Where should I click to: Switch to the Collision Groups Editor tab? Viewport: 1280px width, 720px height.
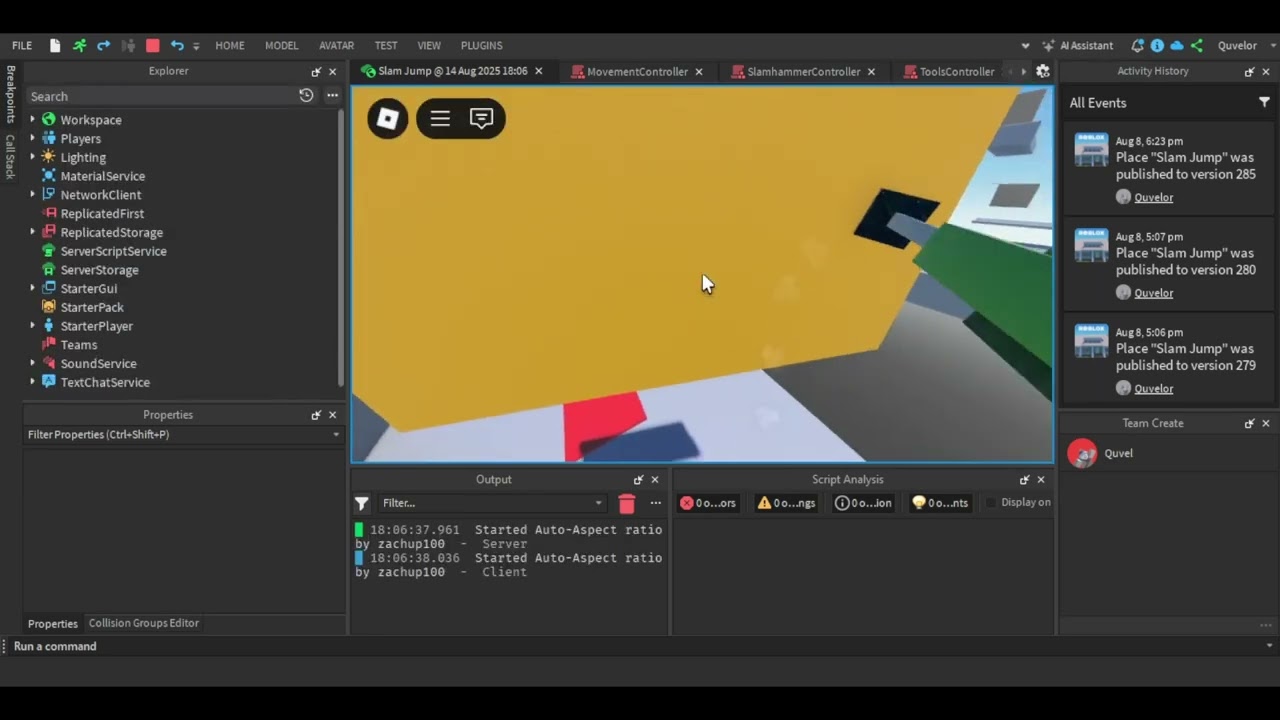tap(143, 623)
